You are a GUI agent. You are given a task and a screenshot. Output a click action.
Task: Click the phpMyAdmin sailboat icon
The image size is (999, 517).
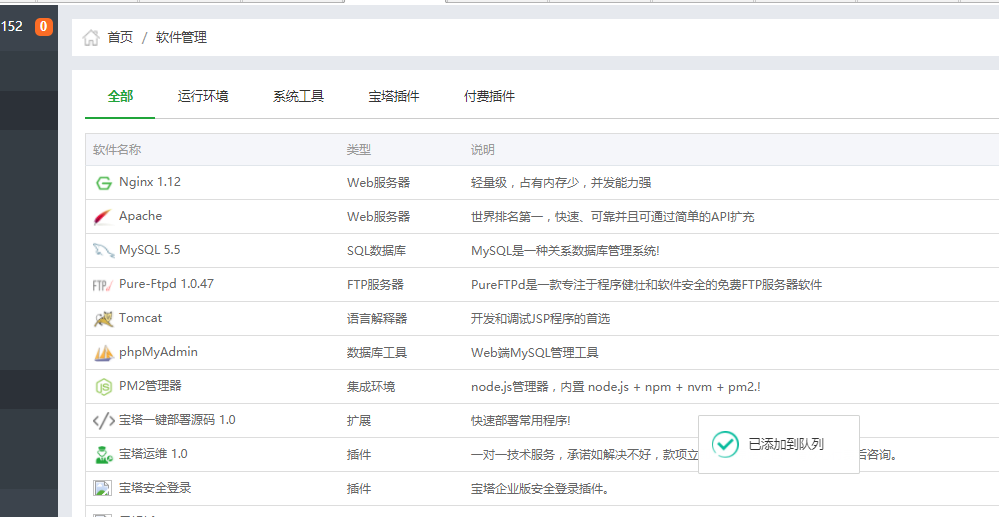point(103,353)
